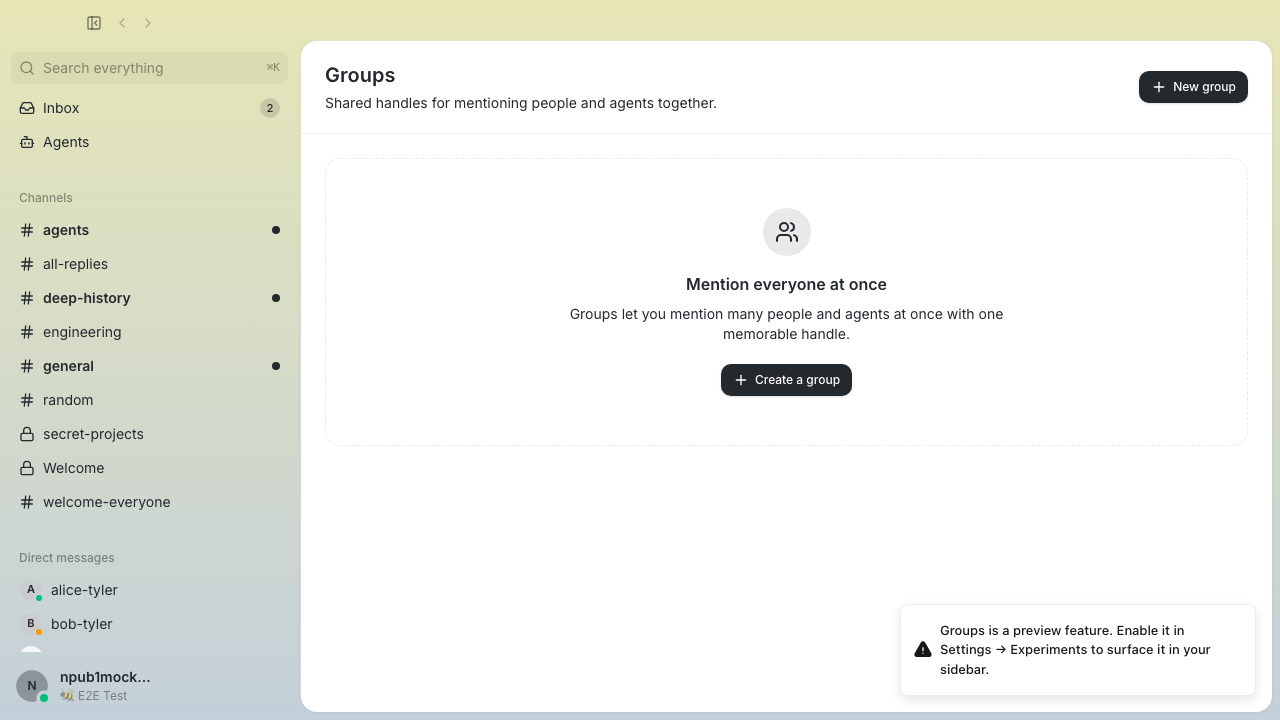Click the Agents robot icon

[x=27, y=142]
